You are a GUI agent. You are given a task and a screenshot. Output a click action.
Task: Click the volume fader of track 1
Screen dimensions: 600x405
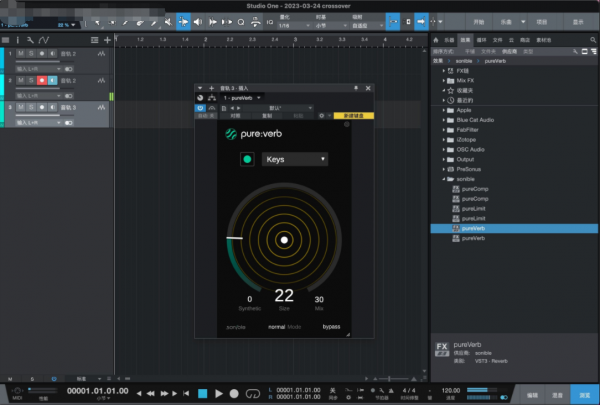click(44, 61)
